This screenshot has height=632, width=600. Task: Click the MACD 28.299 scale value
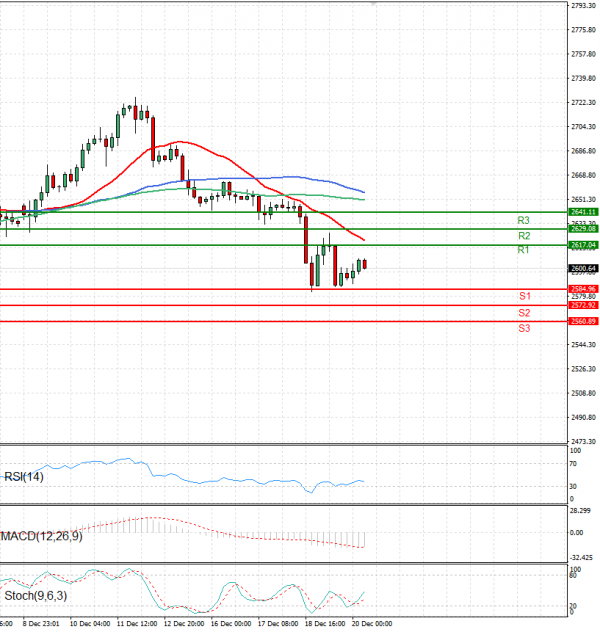(580, 511)
